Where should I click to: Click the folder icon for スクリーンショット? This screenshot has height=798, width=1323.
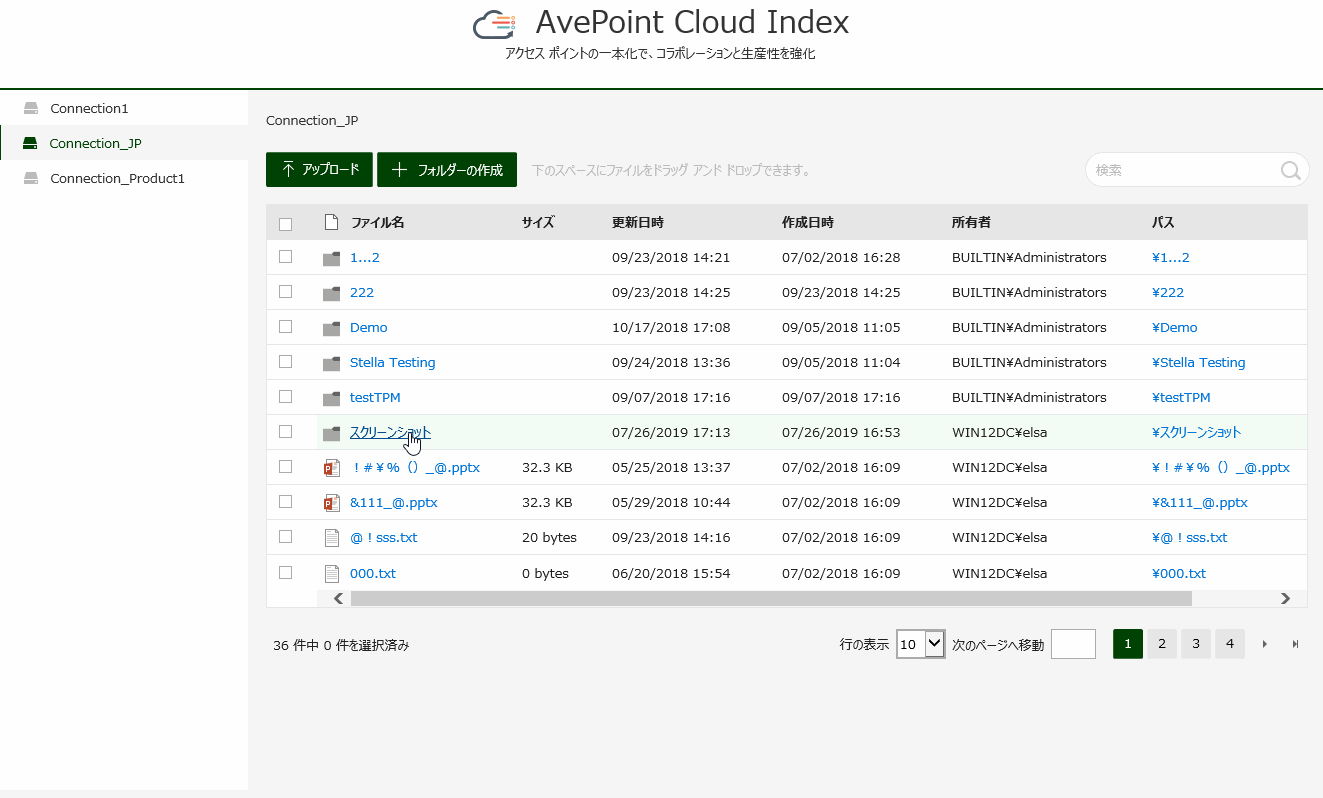[331, 433]
